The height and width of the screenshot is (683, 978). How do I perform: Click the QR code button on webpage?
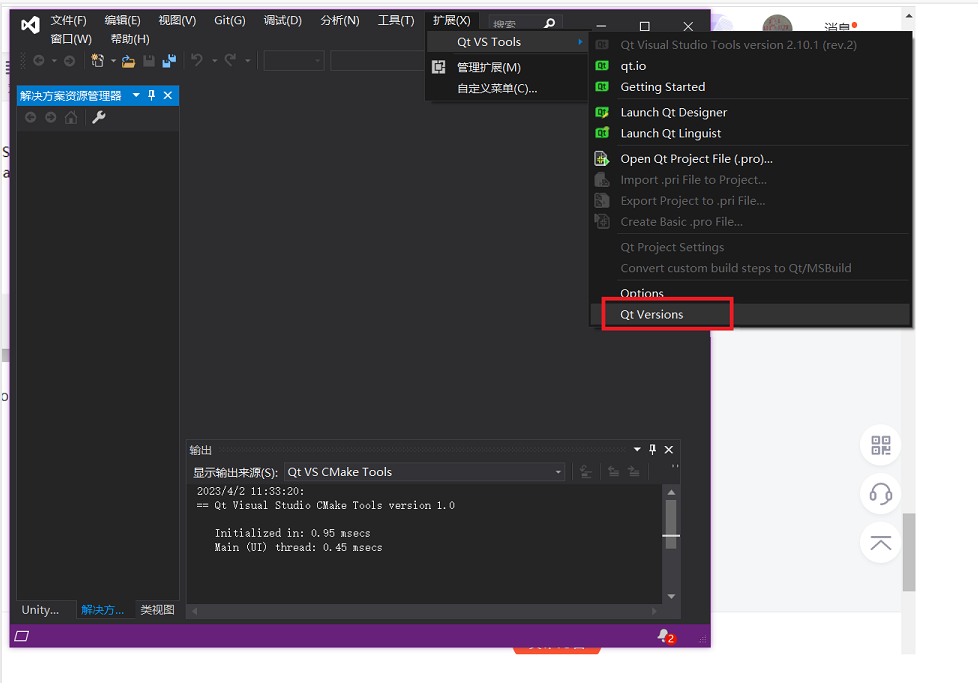point(881,445)
